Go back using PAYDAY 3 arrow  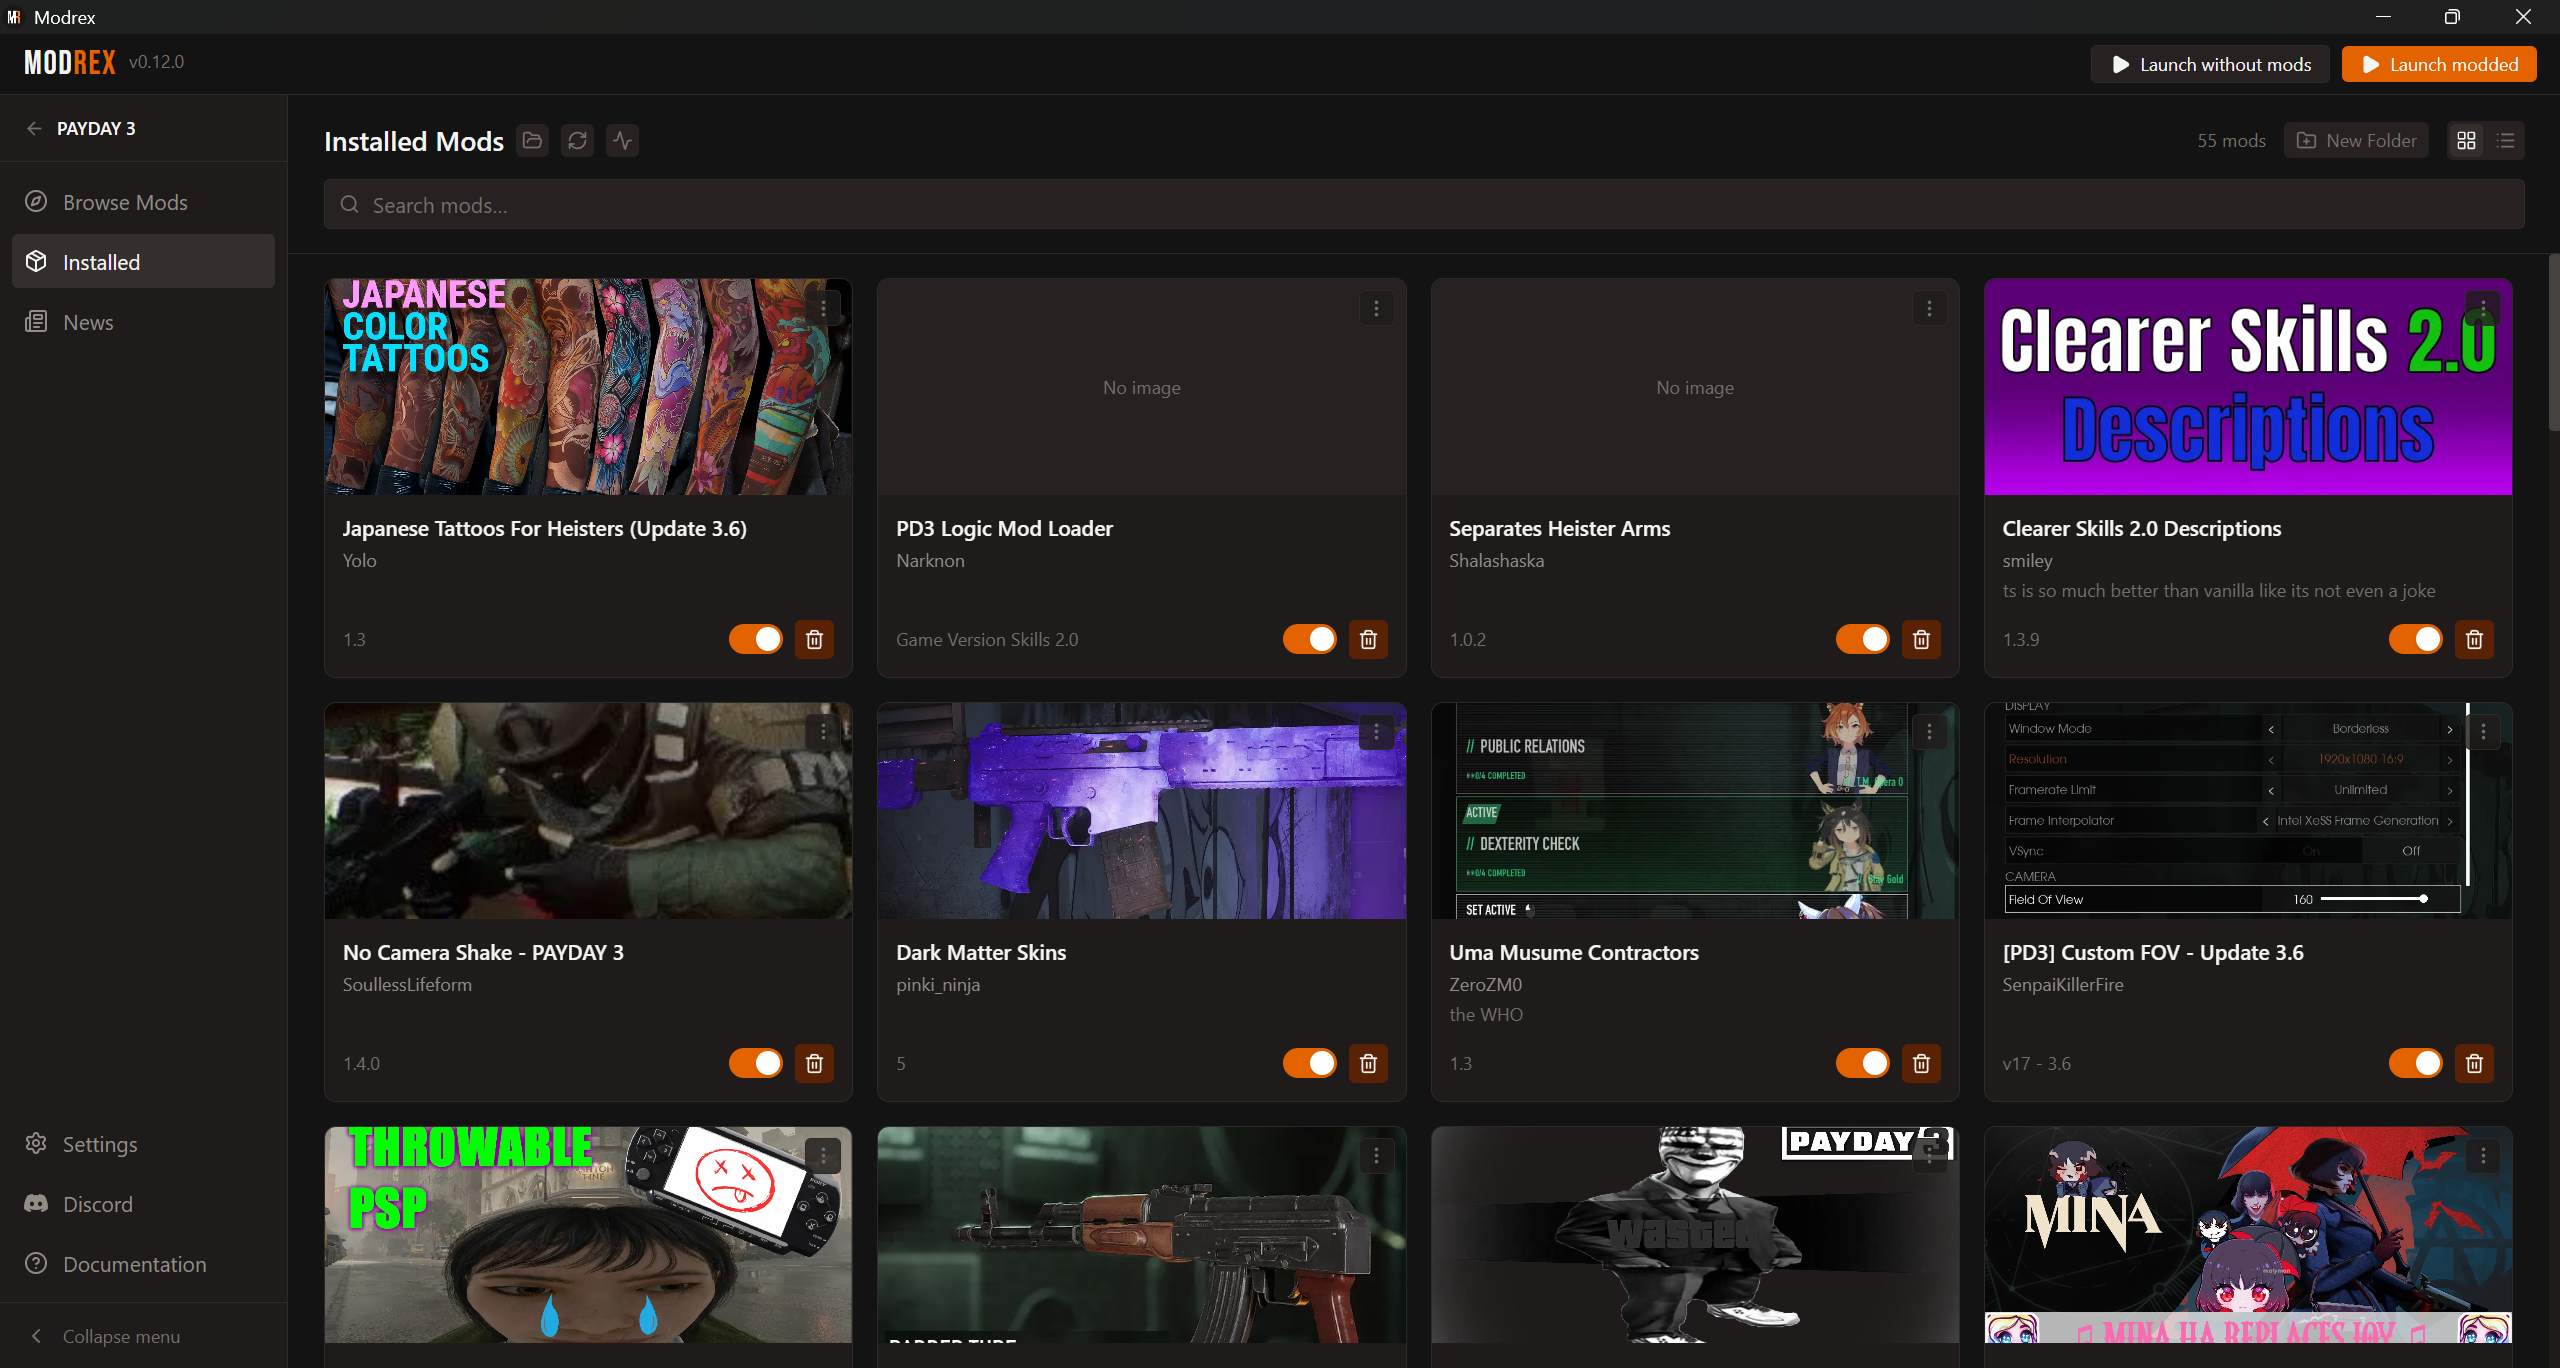(34, 128)
